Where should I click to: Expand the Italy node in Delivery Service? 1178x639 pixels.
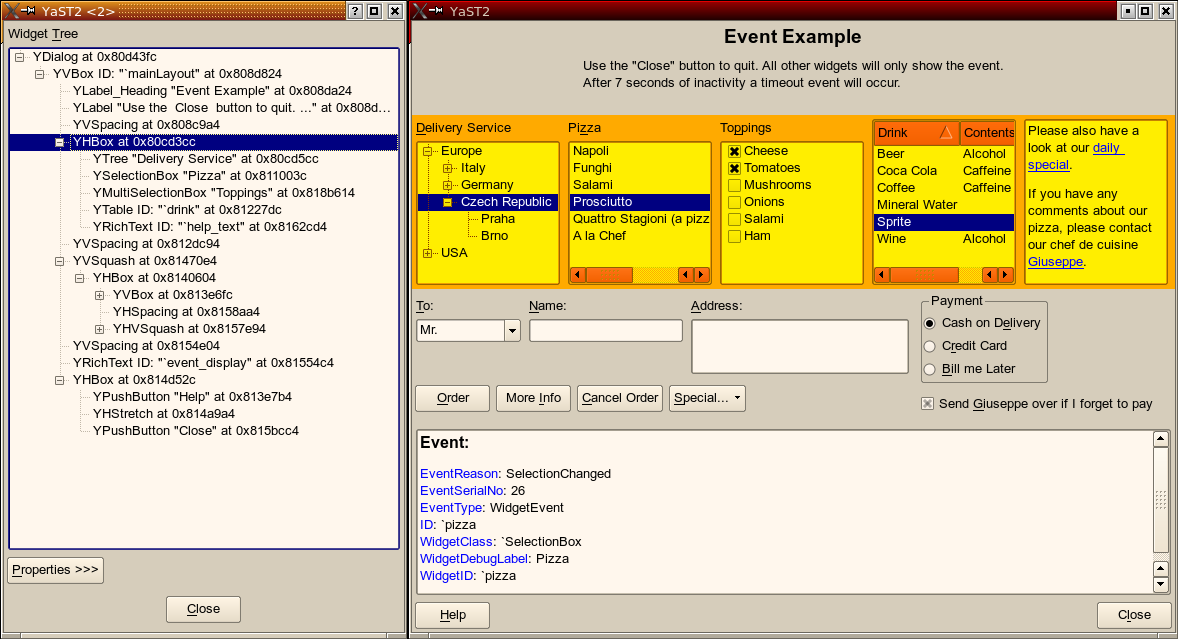point(447,168)
